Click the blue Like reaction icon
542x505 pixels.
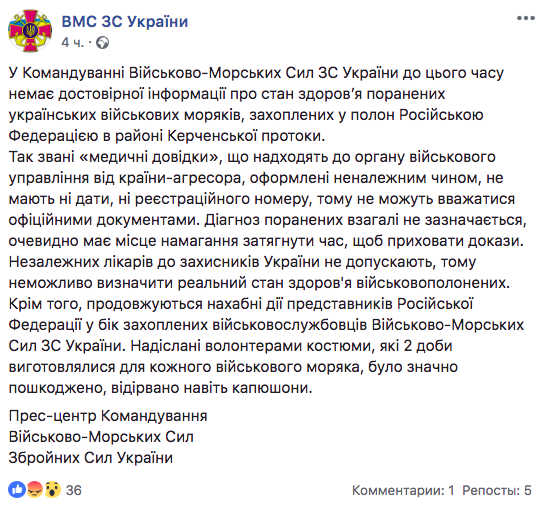click(x=17, y=489)
